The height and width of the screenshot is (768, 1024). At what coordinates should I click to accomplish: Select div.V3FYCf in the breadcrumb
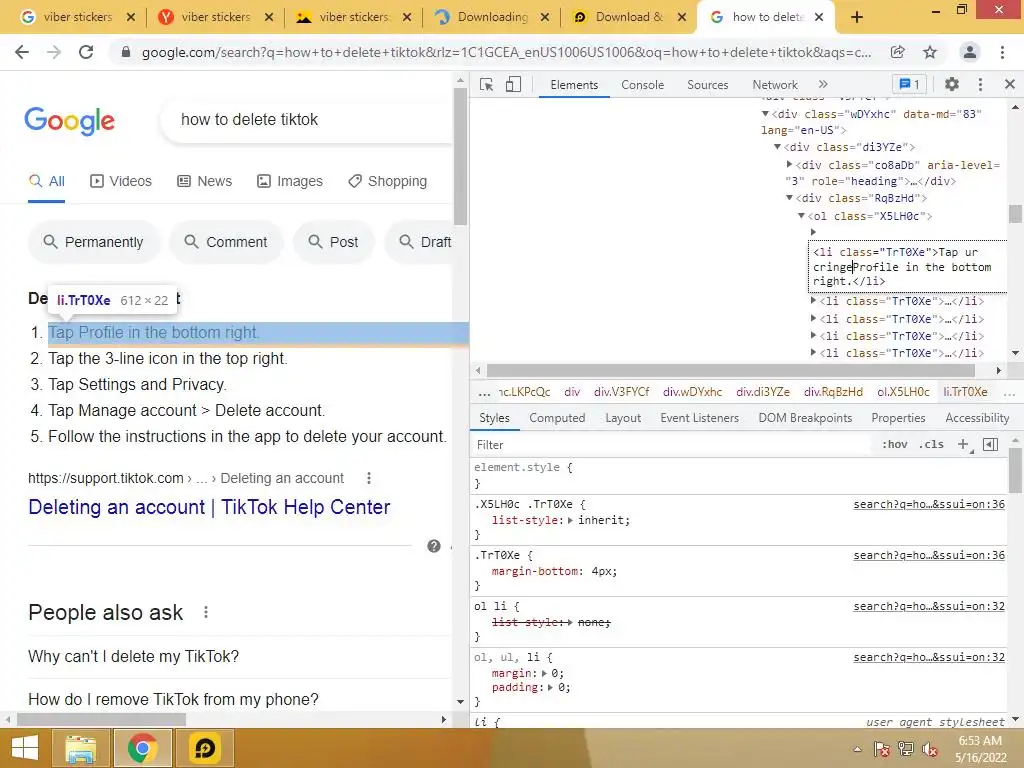coord(621,392)
